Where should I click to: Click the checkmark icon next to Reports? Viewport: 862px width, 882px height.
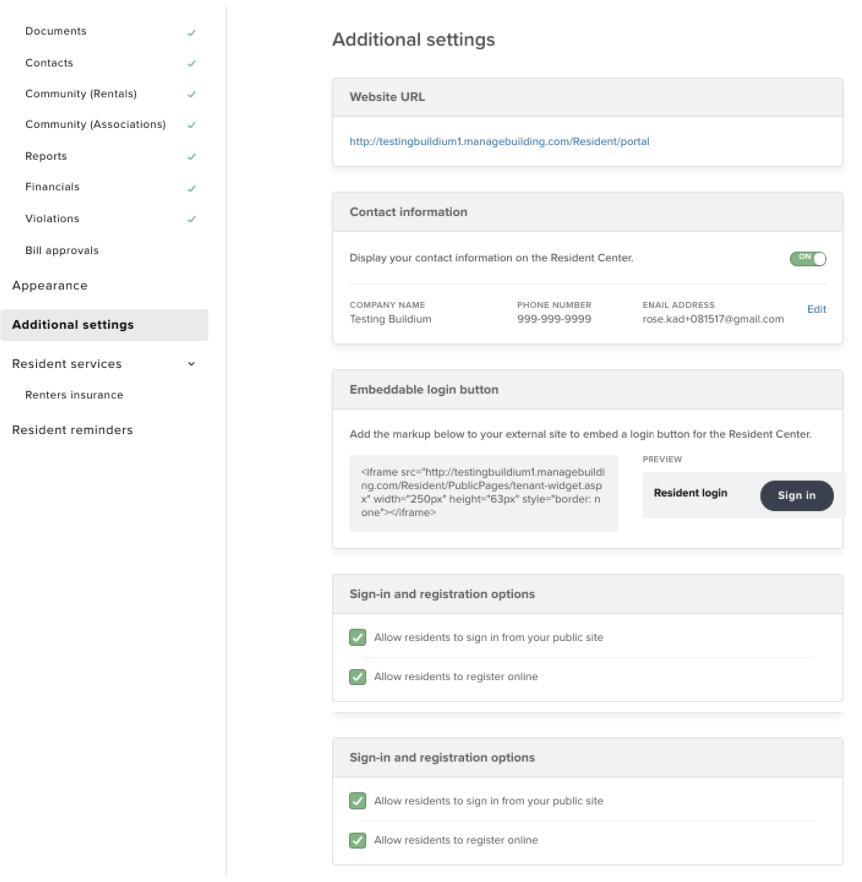pos(191,156)
